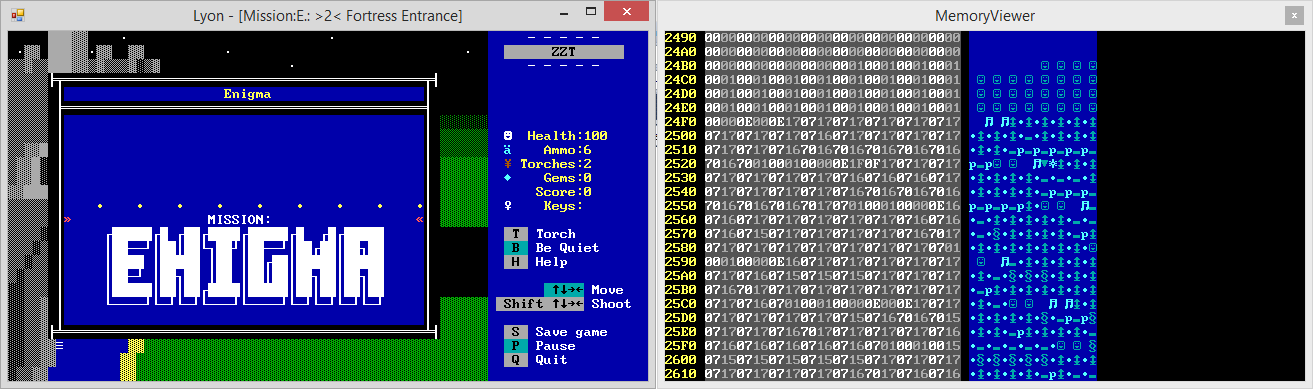Toggle sound with B Be Quiet
Image resolution: width=1313 pixels, height=389 pixels.
[552, 248]
